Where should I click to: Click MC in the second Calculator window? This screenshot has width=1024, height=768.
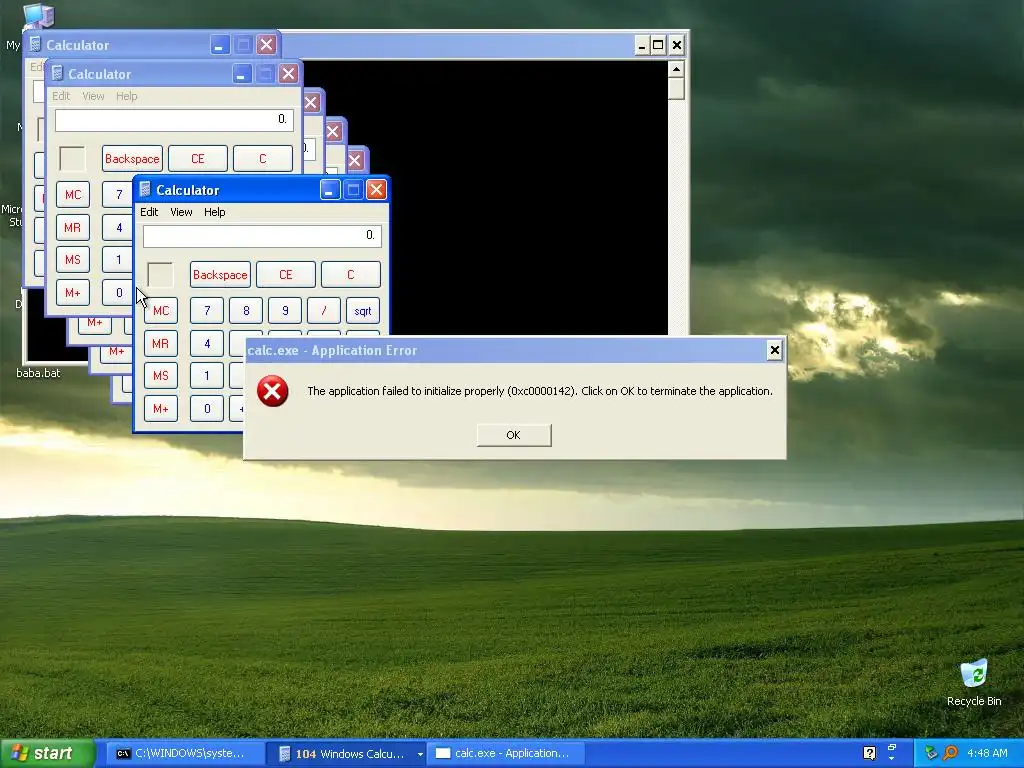pyautogui.click(x=72, y=195)
